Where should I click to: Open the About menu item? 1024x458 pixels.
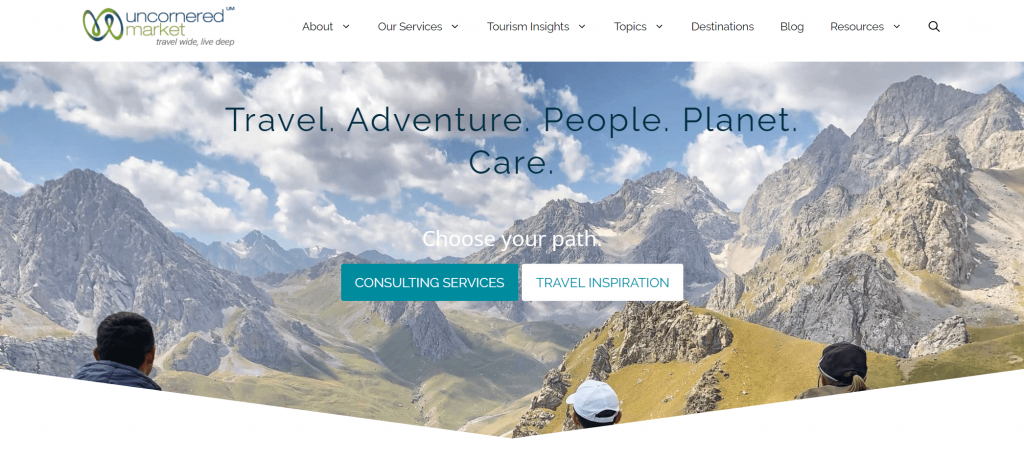pyautogui.click(x=317, y=27)
